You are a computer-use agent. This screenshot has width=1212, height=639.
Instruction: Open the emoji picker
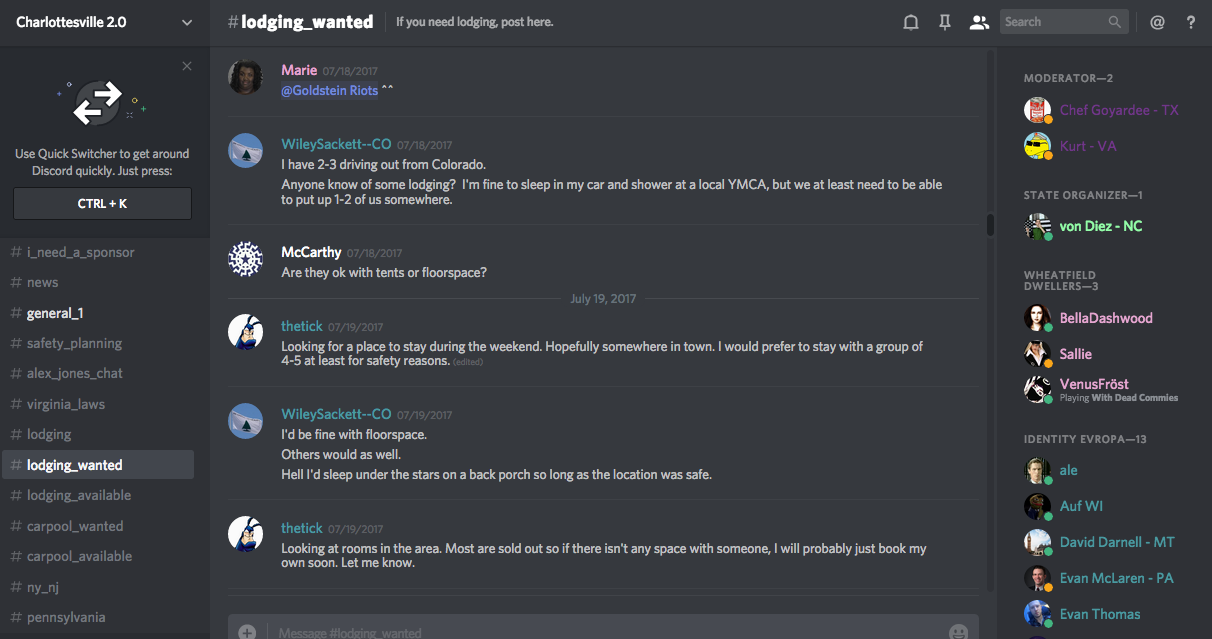click(x=958, y=632)
